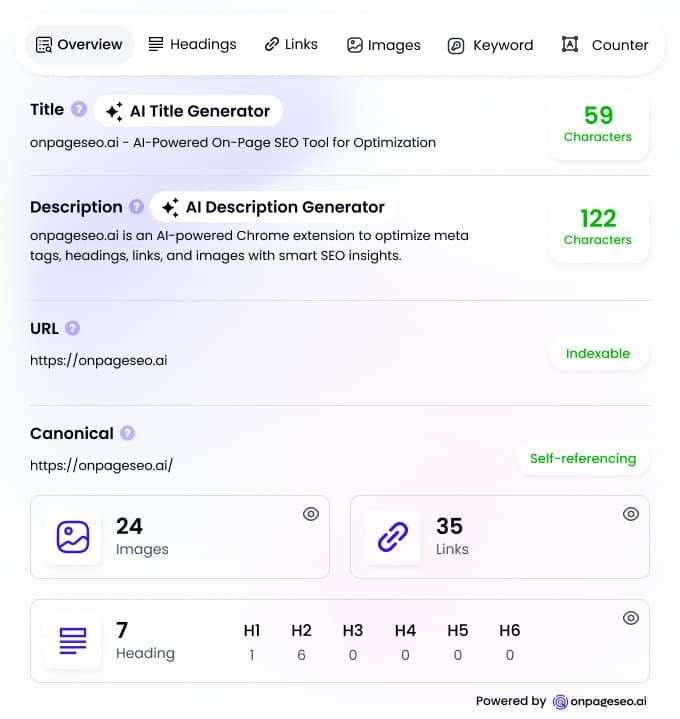Click the H2 heading count column
The width and height of the screenshot is (680, 719).
[301, 642]
